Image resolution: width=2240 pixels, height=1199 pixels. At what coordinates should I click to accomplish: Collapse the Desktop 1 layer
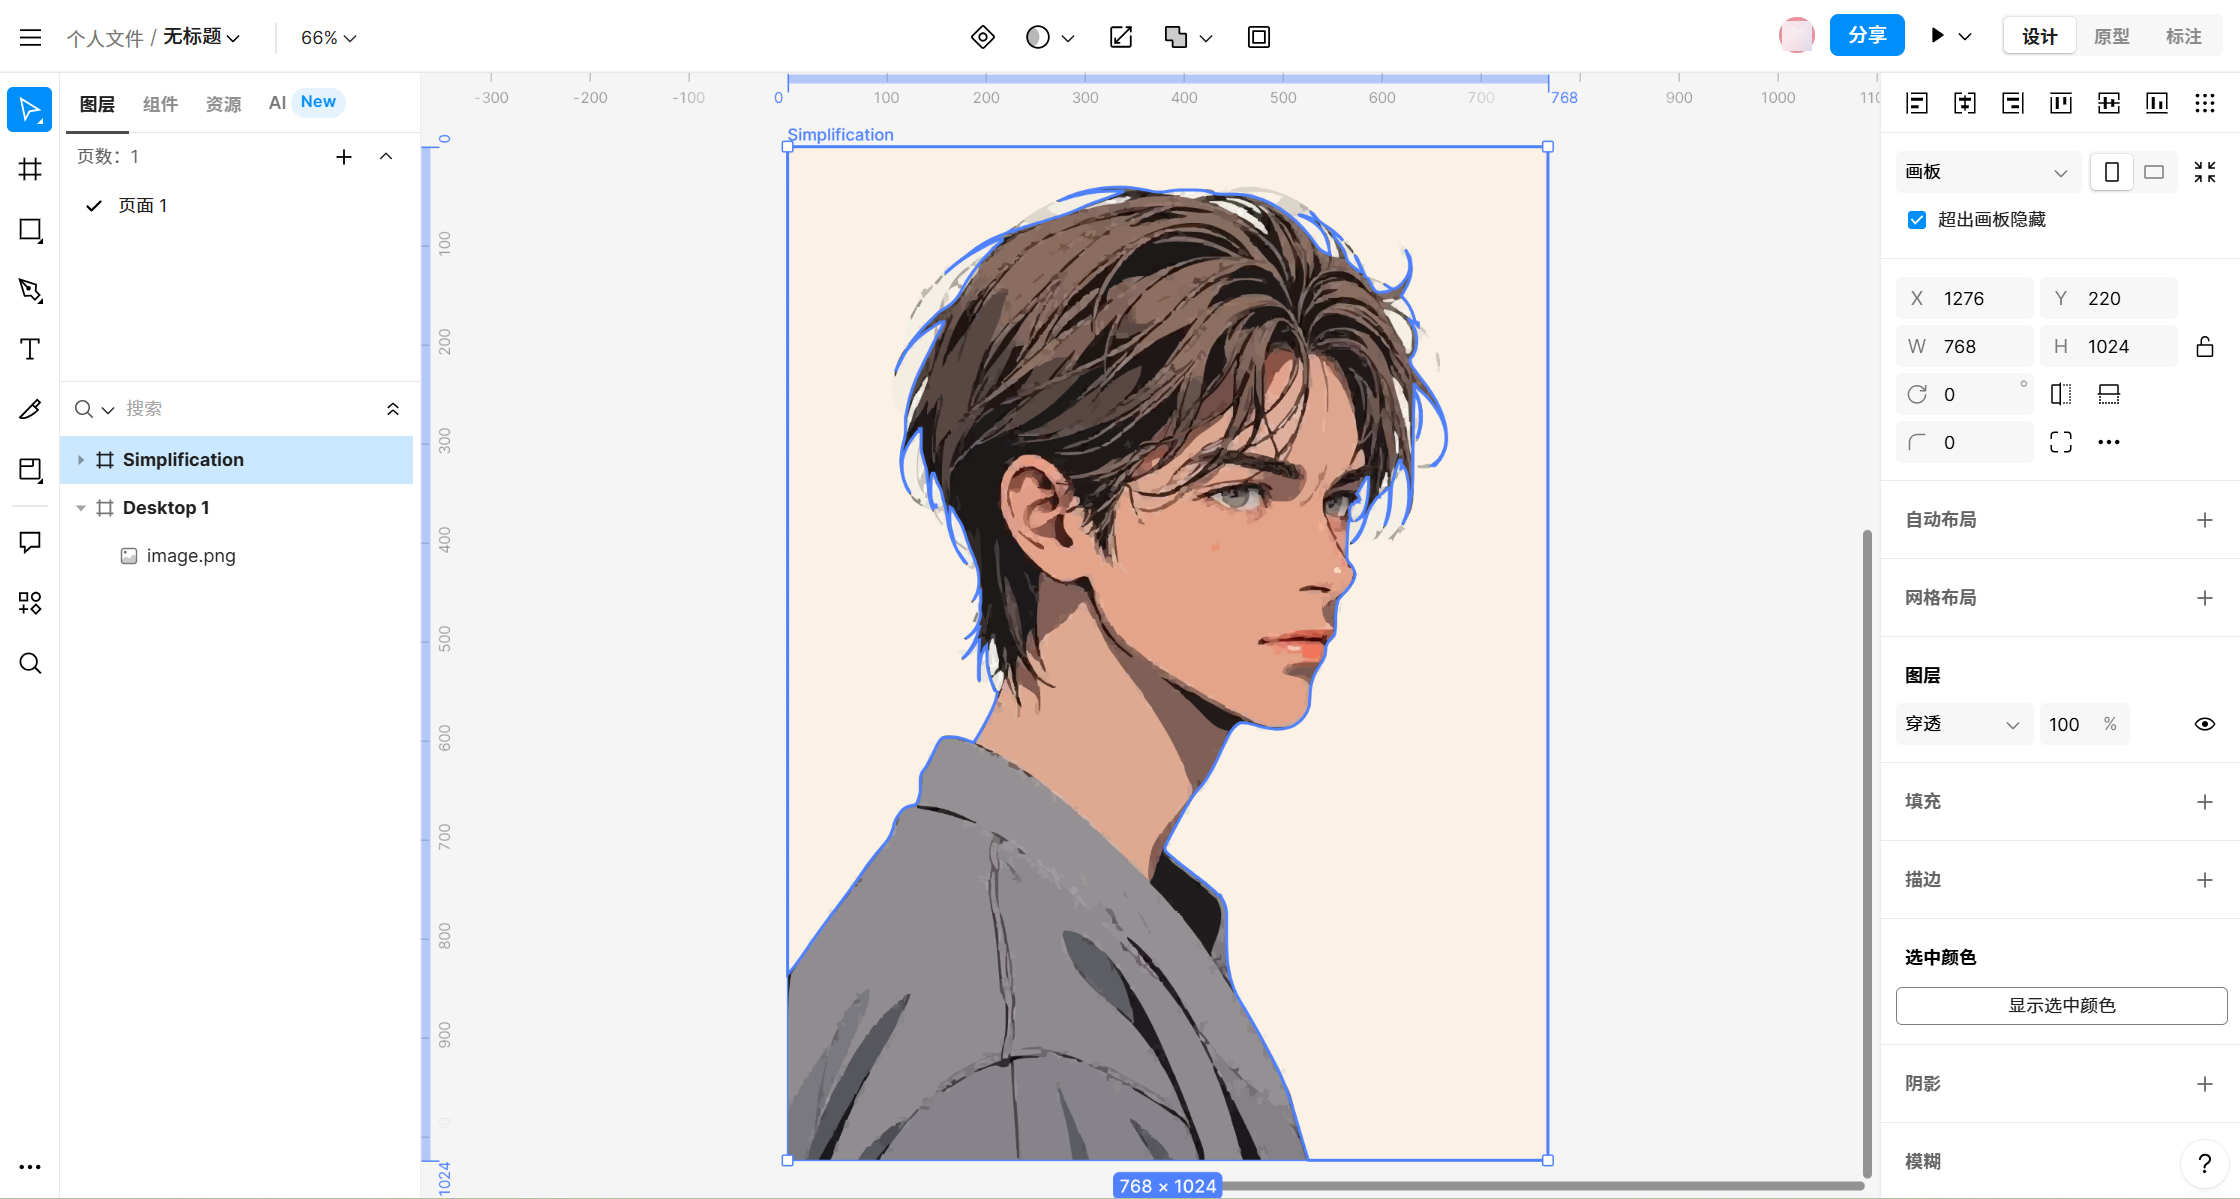(81, 508)
